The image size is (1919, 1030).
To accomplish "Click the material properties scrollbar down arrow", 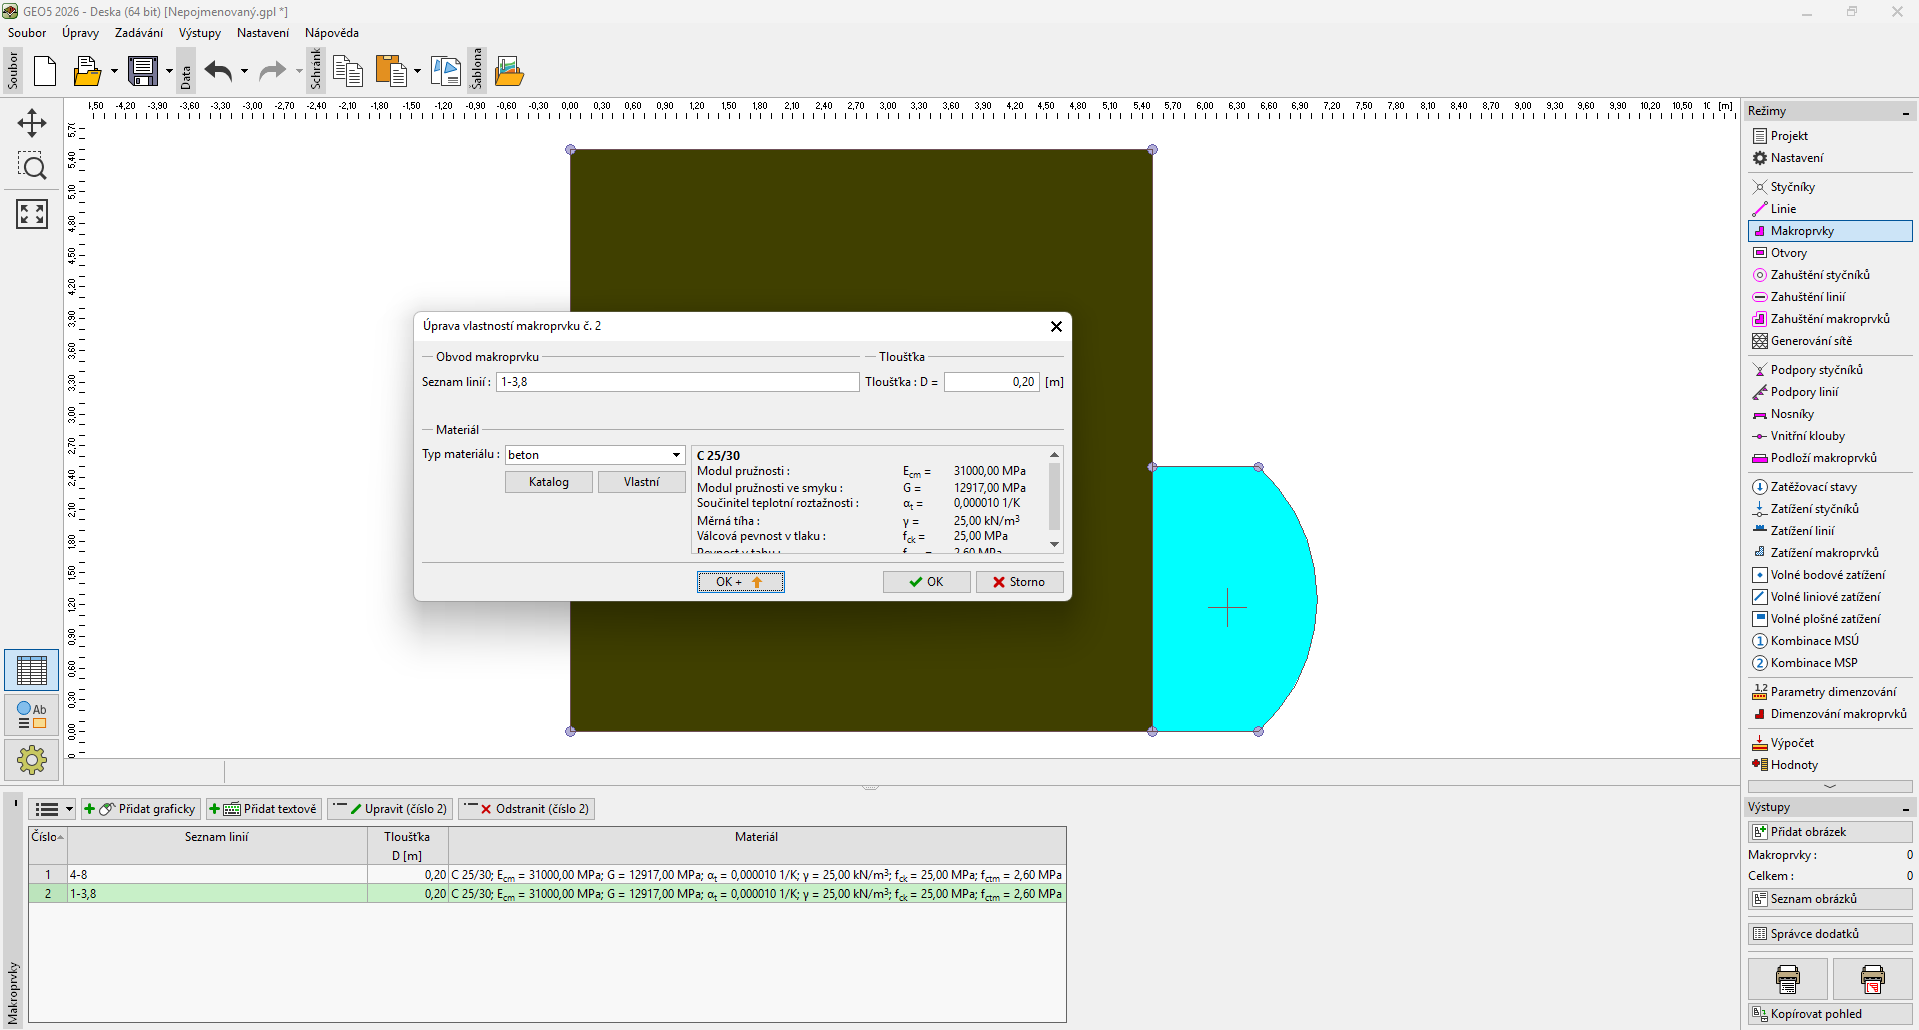I will (1054, 544).
